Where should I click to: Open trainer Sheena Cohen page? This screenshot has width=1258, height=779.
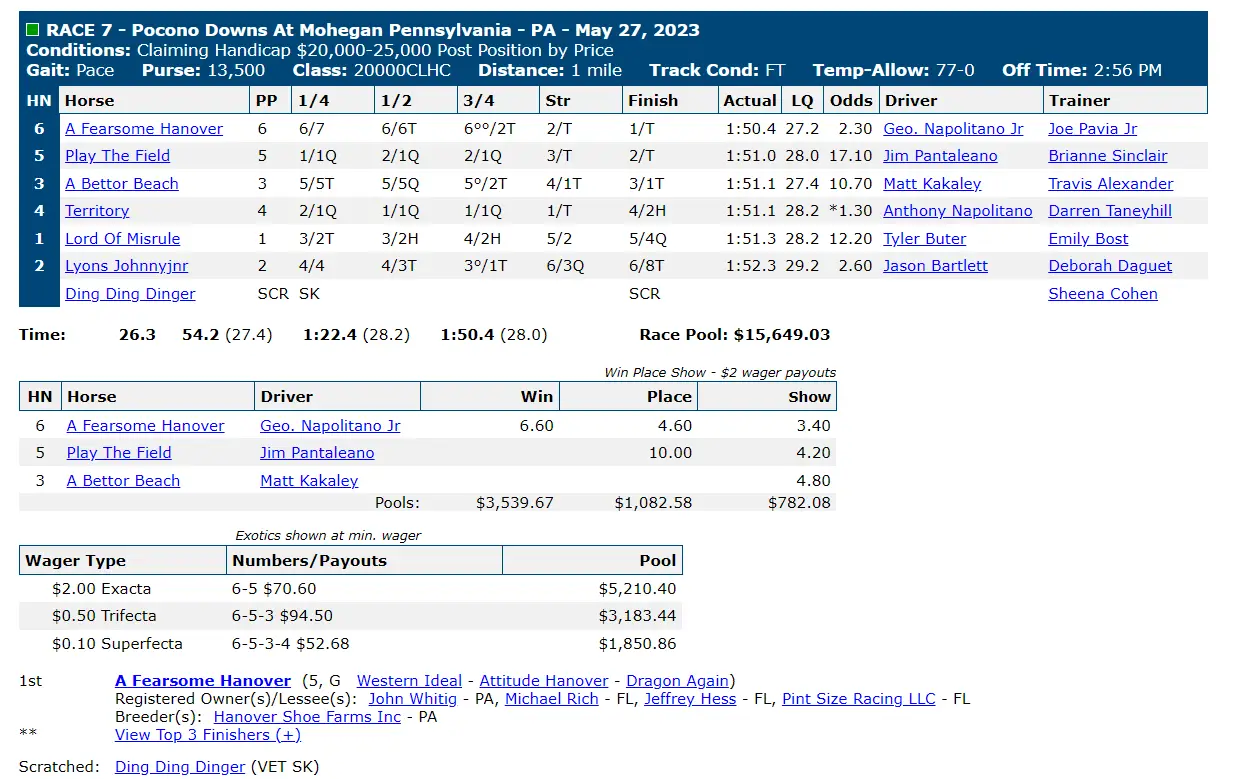[x=1102, y=294]
